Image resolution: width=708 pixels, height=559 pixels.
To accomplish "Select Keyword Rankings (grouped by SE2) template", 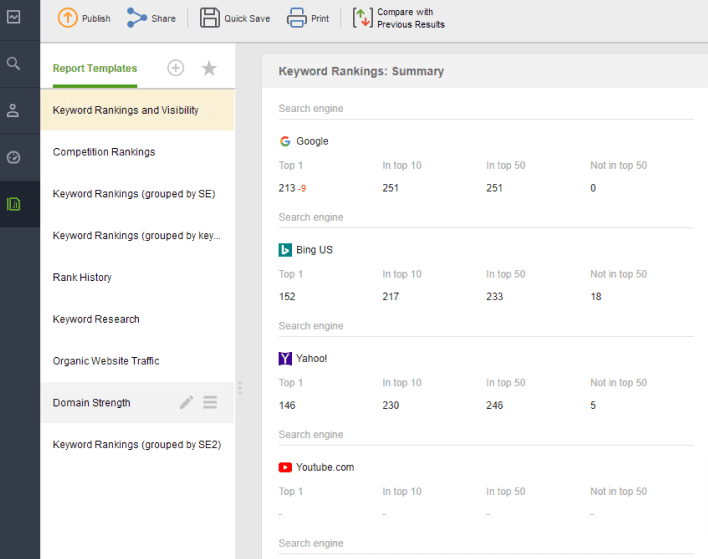I will [137, 445].
